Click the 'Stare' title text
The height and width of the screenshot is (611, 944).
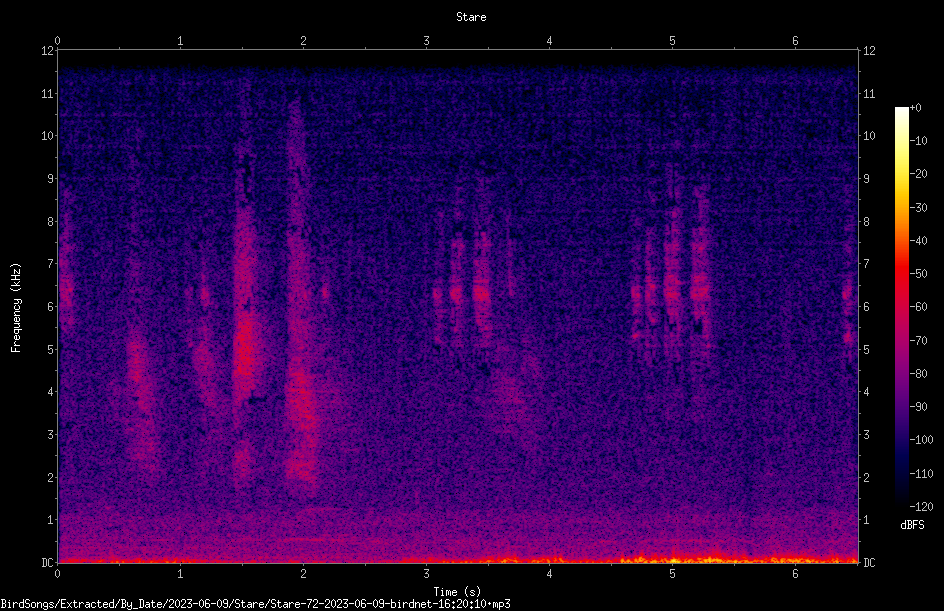pos(471,17)
